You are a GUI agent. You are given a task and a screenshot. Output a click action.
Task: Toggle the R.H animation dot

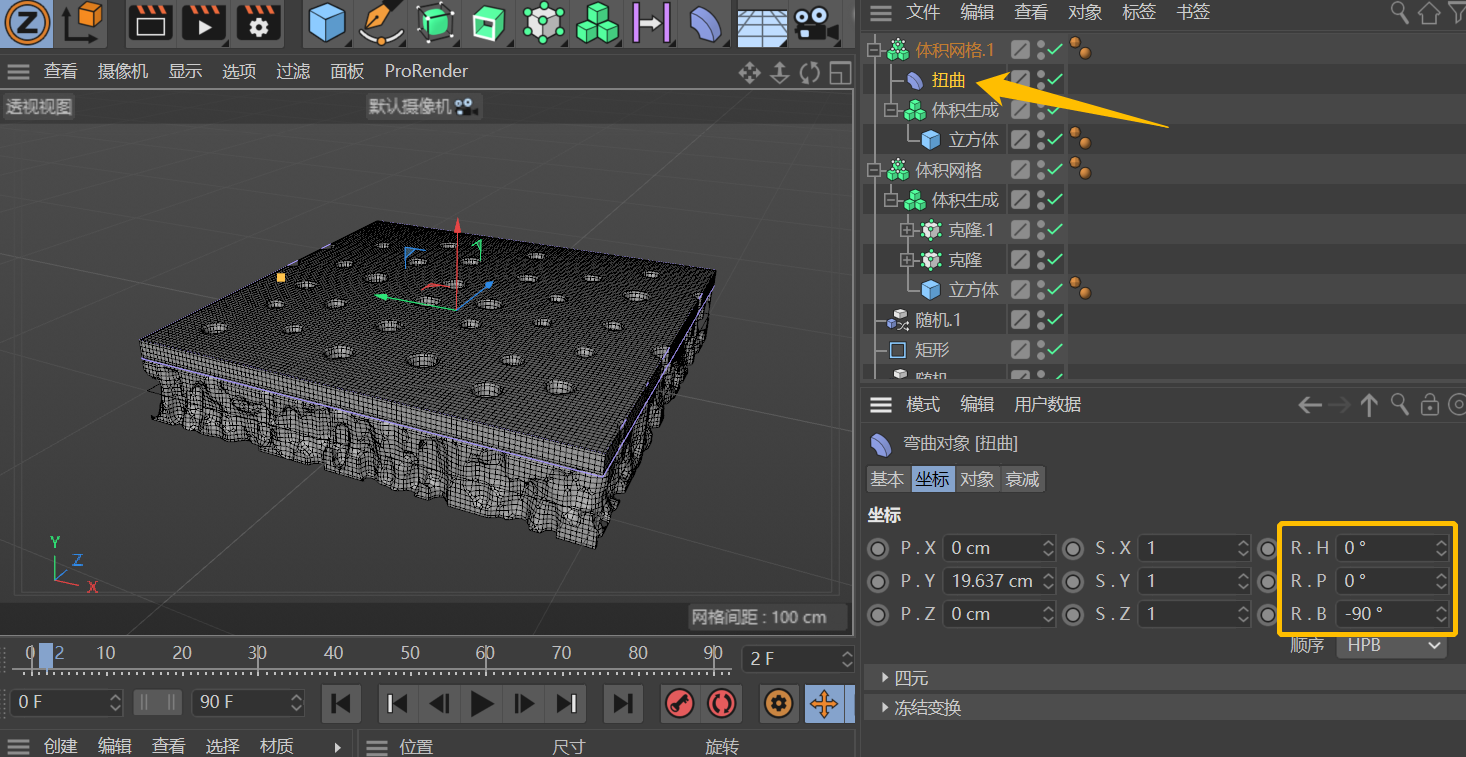coord(1268,548)
